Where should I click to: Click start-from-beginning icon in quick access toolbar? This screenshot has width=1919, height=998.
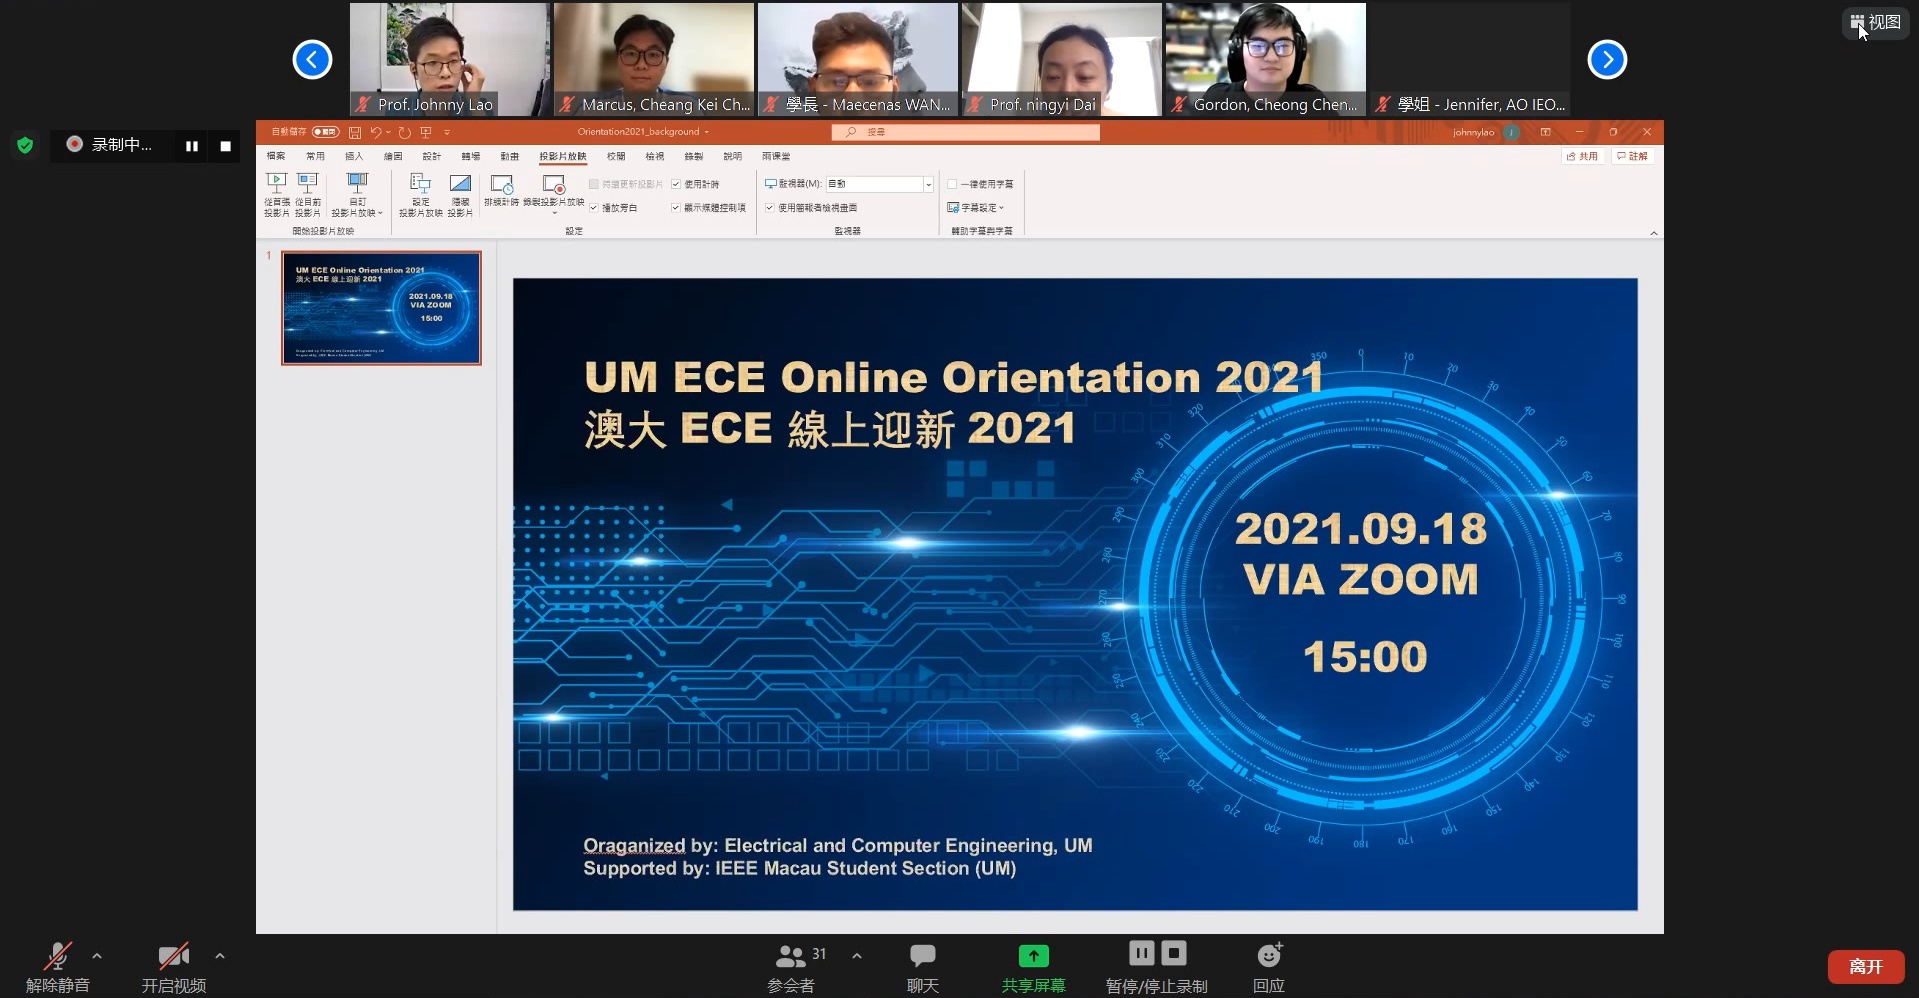tap(426, 132)
